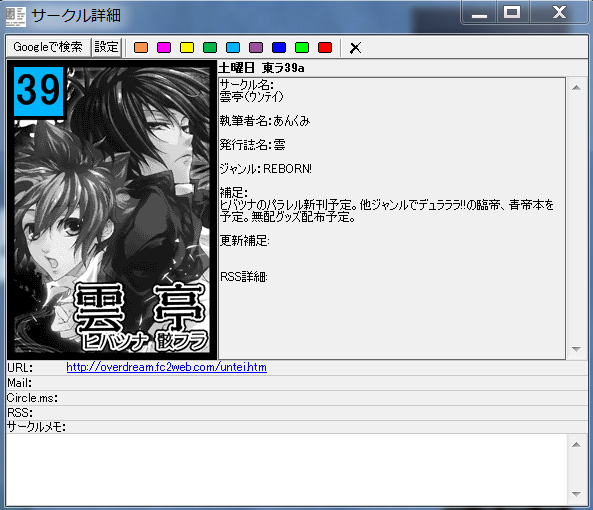Apply the red color swatch
The width and height of the screenshot is (593, 510).
pyautogui.click(x=325, y=48)
